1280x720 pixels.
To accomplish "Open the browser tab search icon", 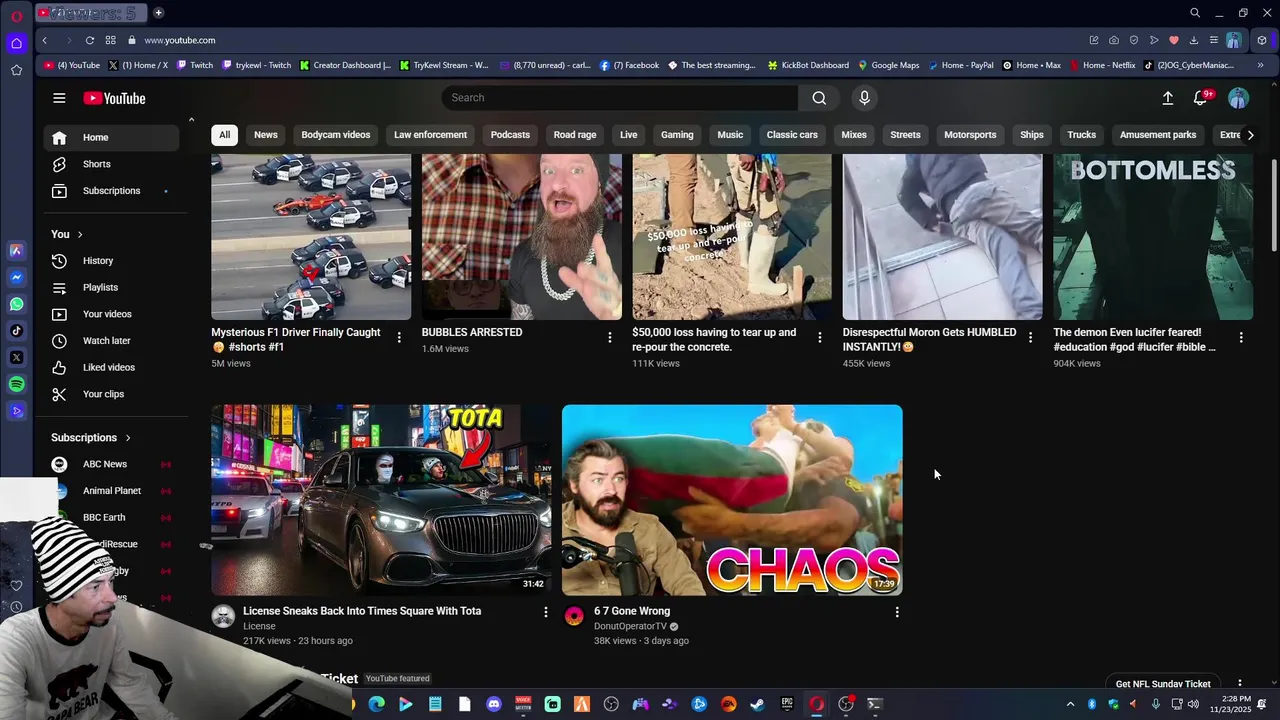I will tap(1194, 13).
